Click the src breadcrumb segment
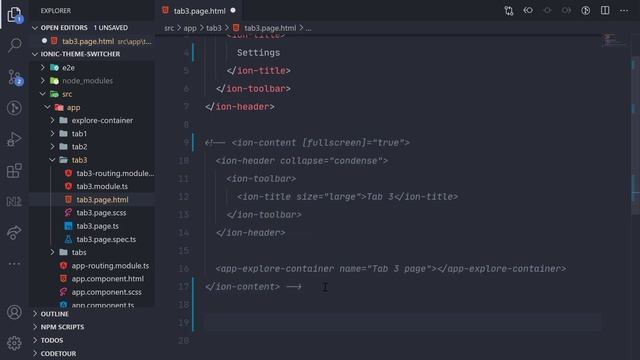This screenshot has height=360, width=640. coord(169,28)
